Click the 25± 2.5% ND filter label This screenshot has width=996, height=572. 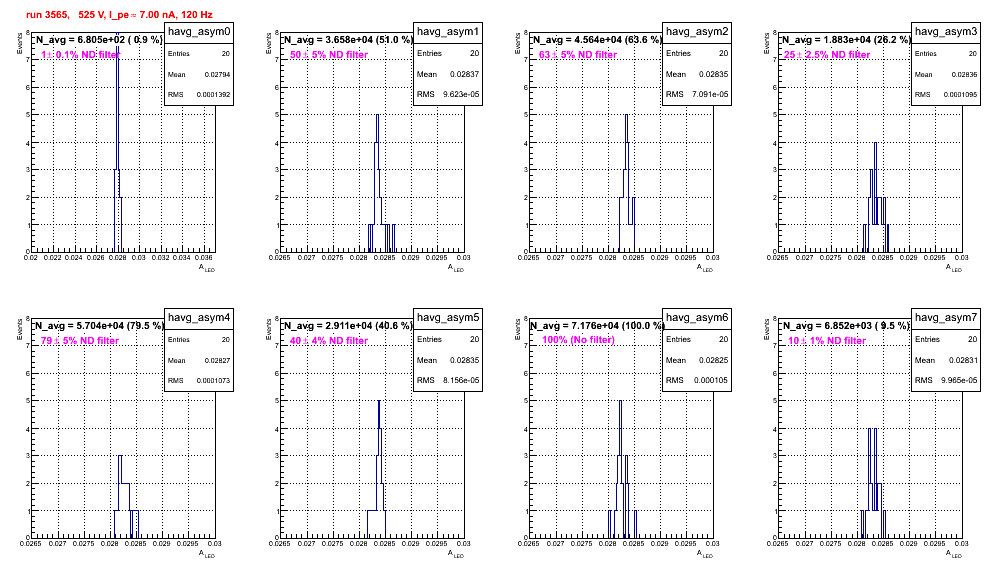(827, 55)
